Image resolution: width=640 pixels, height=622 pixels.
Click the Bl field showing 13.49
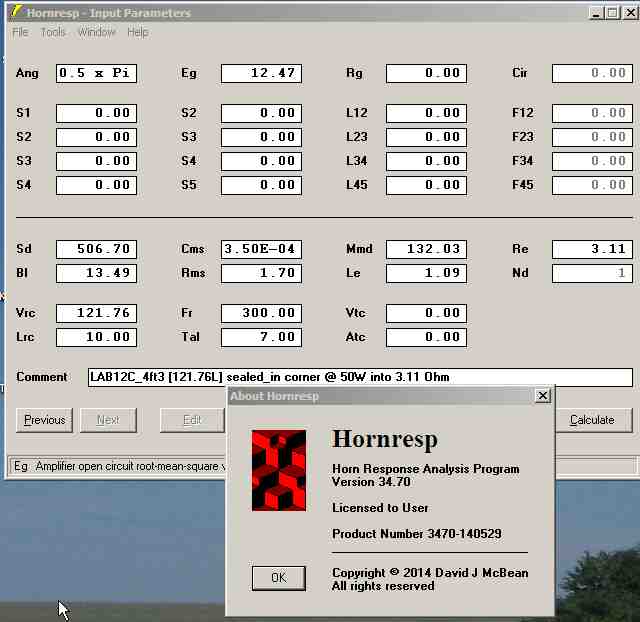pos(96,273)
